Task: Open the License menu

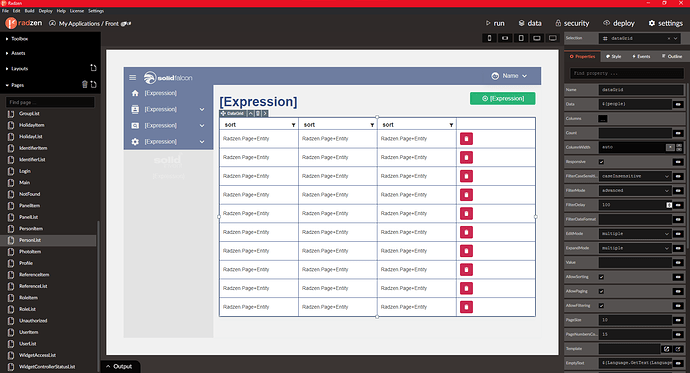Action: point(77,11)
